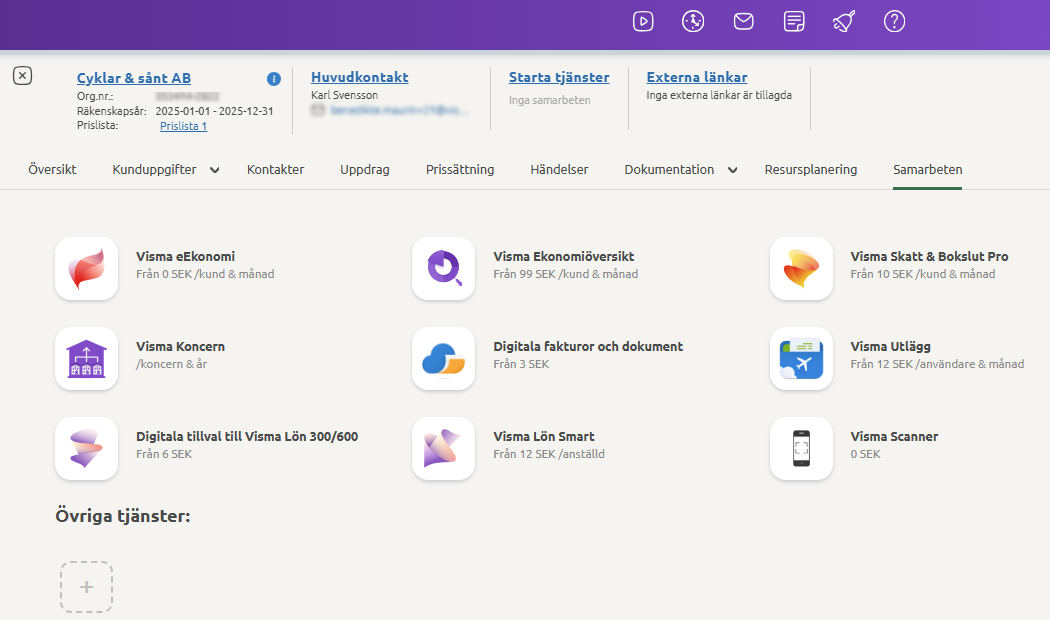Image resolution: width=1050 pixels, height=620 pixels.
Task: Click the 'Från 12 SEK /användare & månad' price
Action: [x=938, y=364]
